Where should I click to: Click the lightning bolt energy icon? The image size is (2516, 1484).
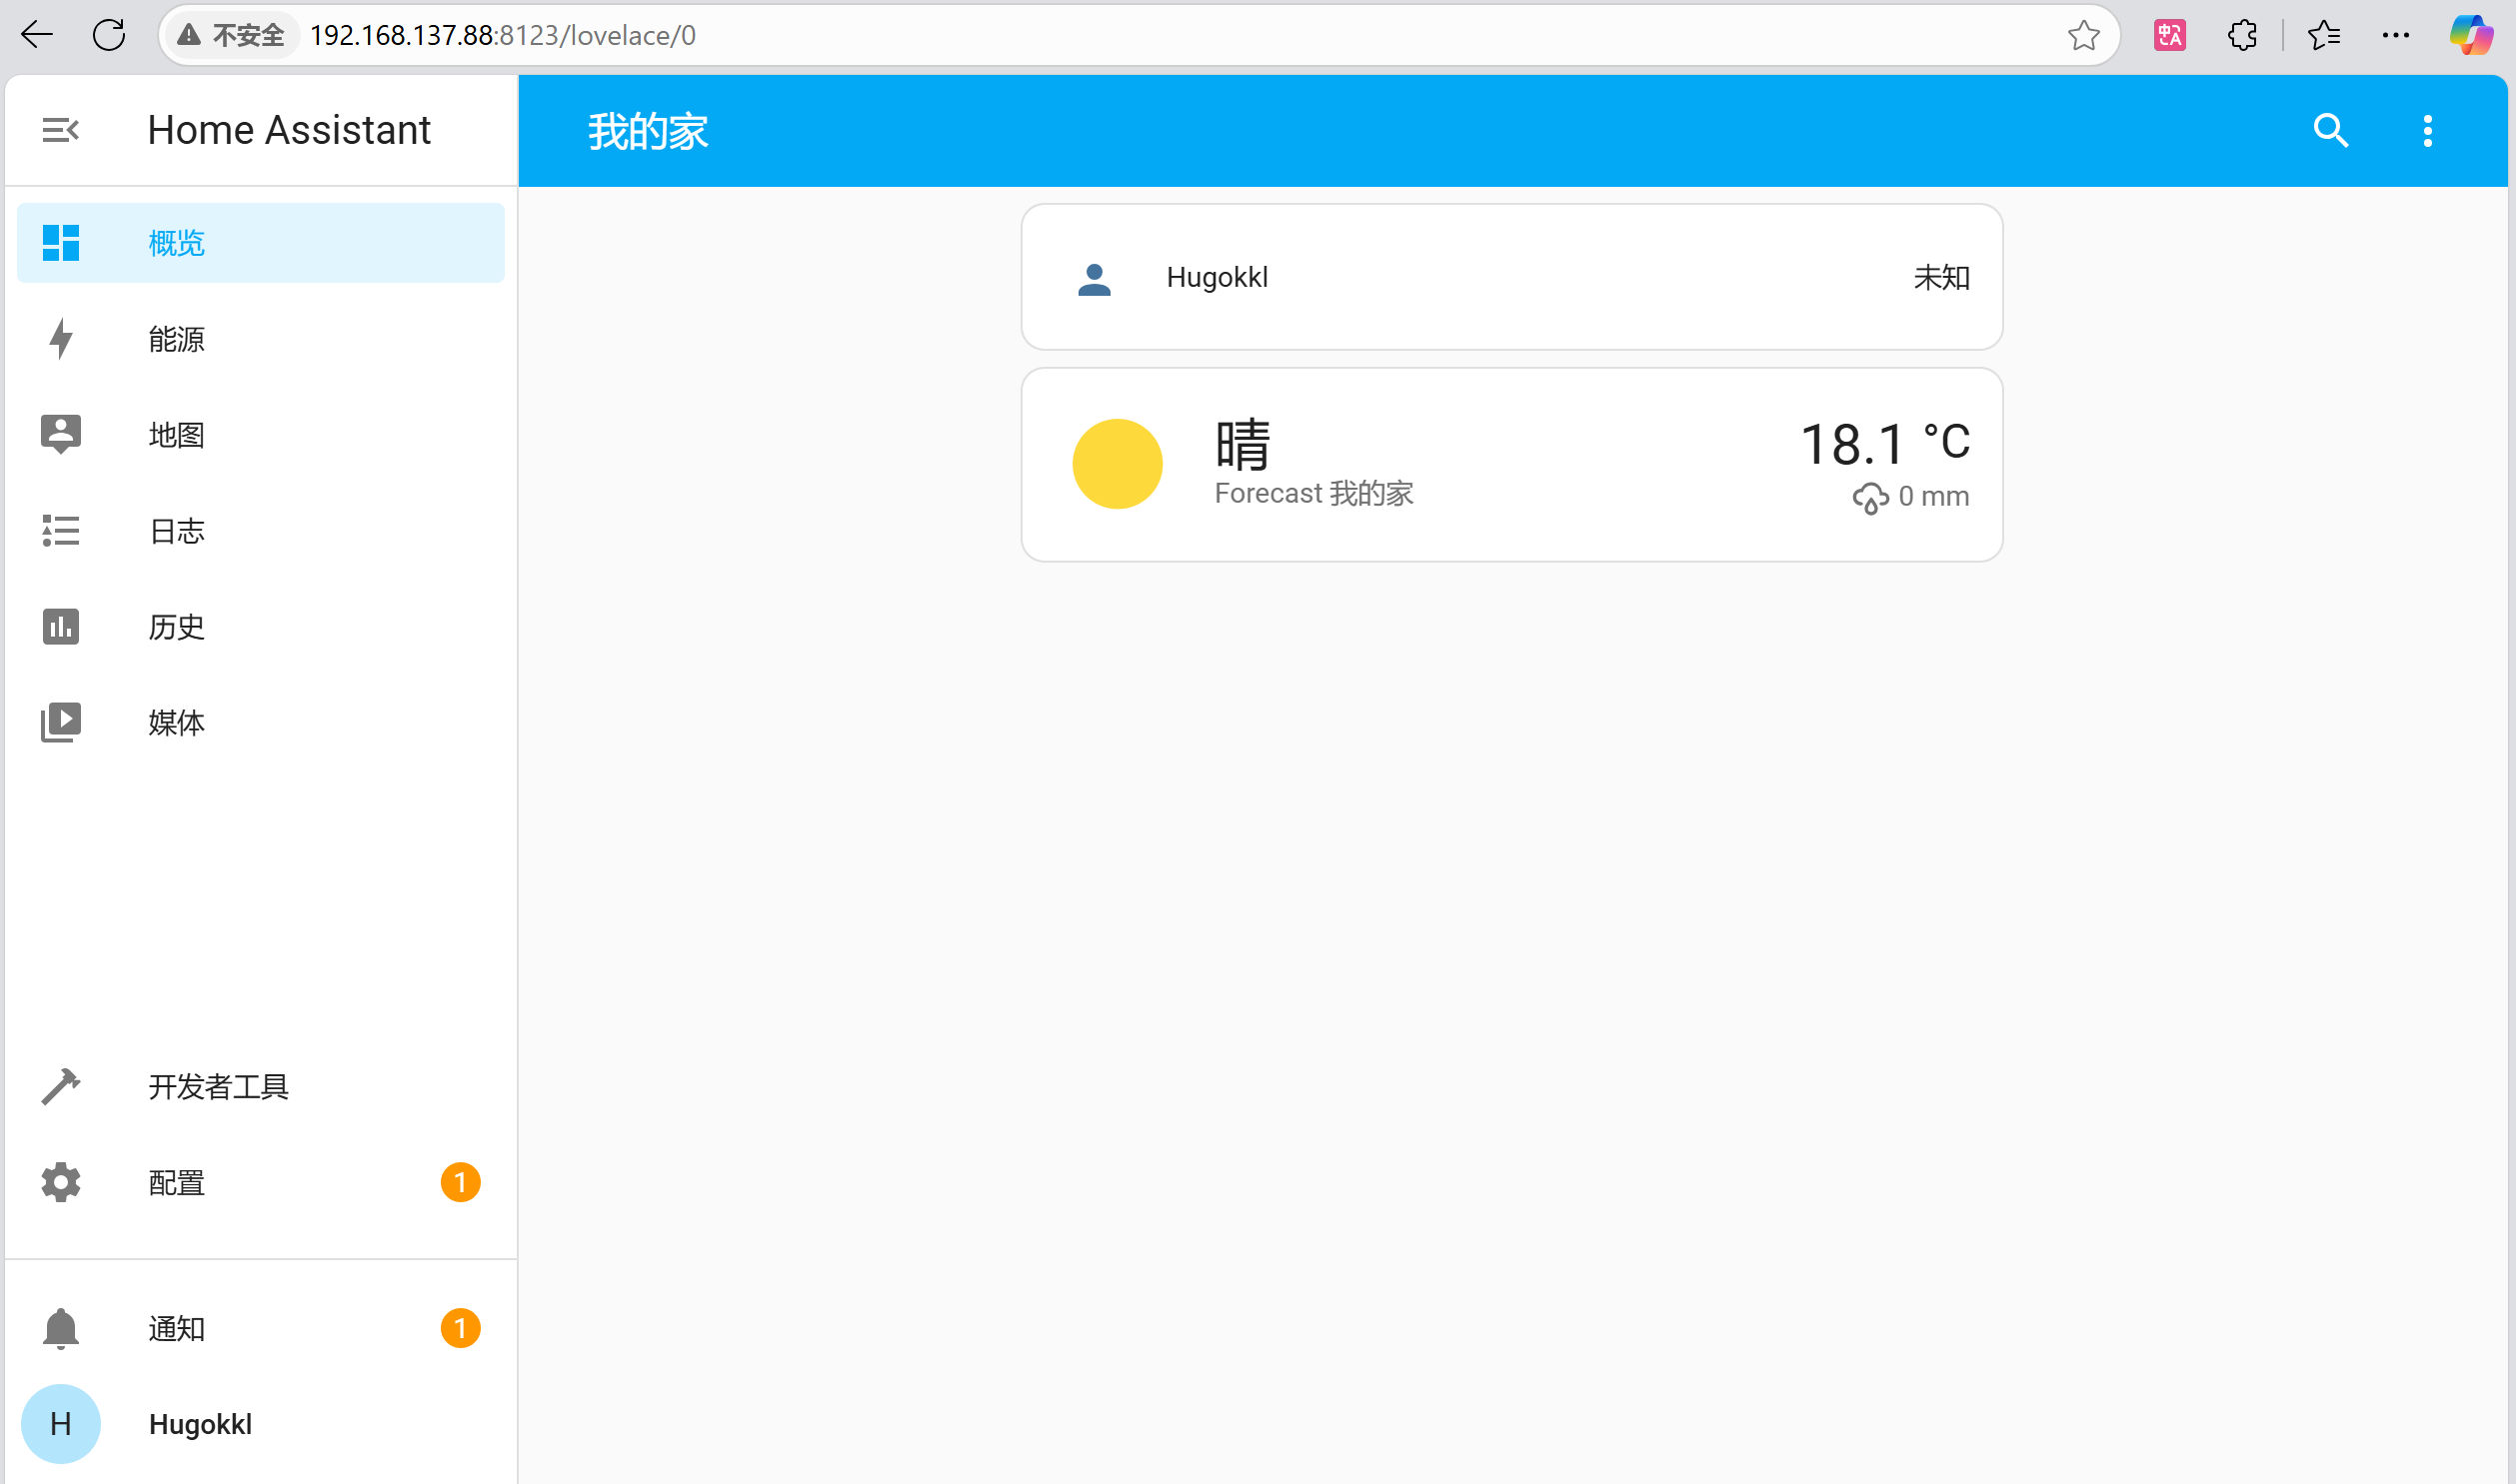point(61,339)
